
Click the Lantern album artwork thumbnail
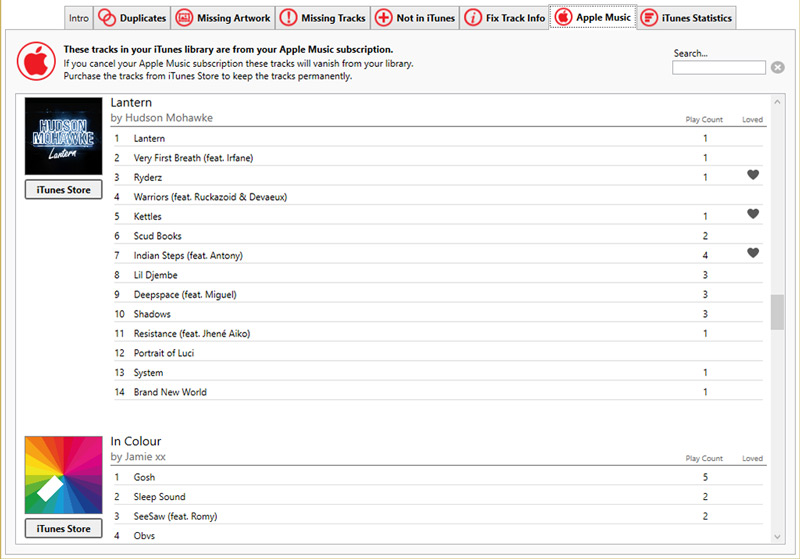(x=63, y=136)
